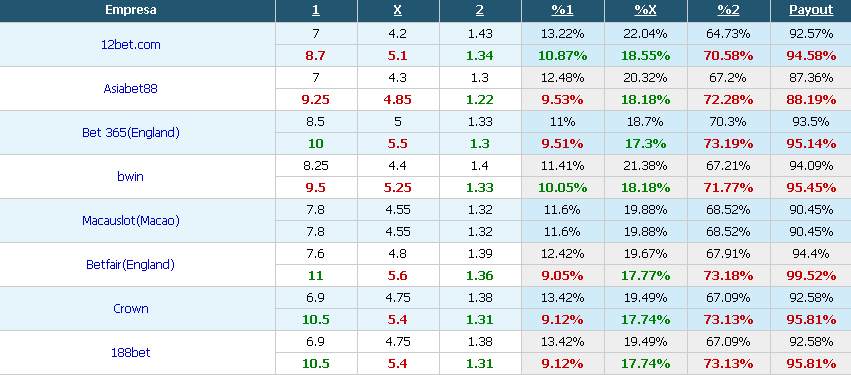Open the Betfair(England) link

coord(131,264)
